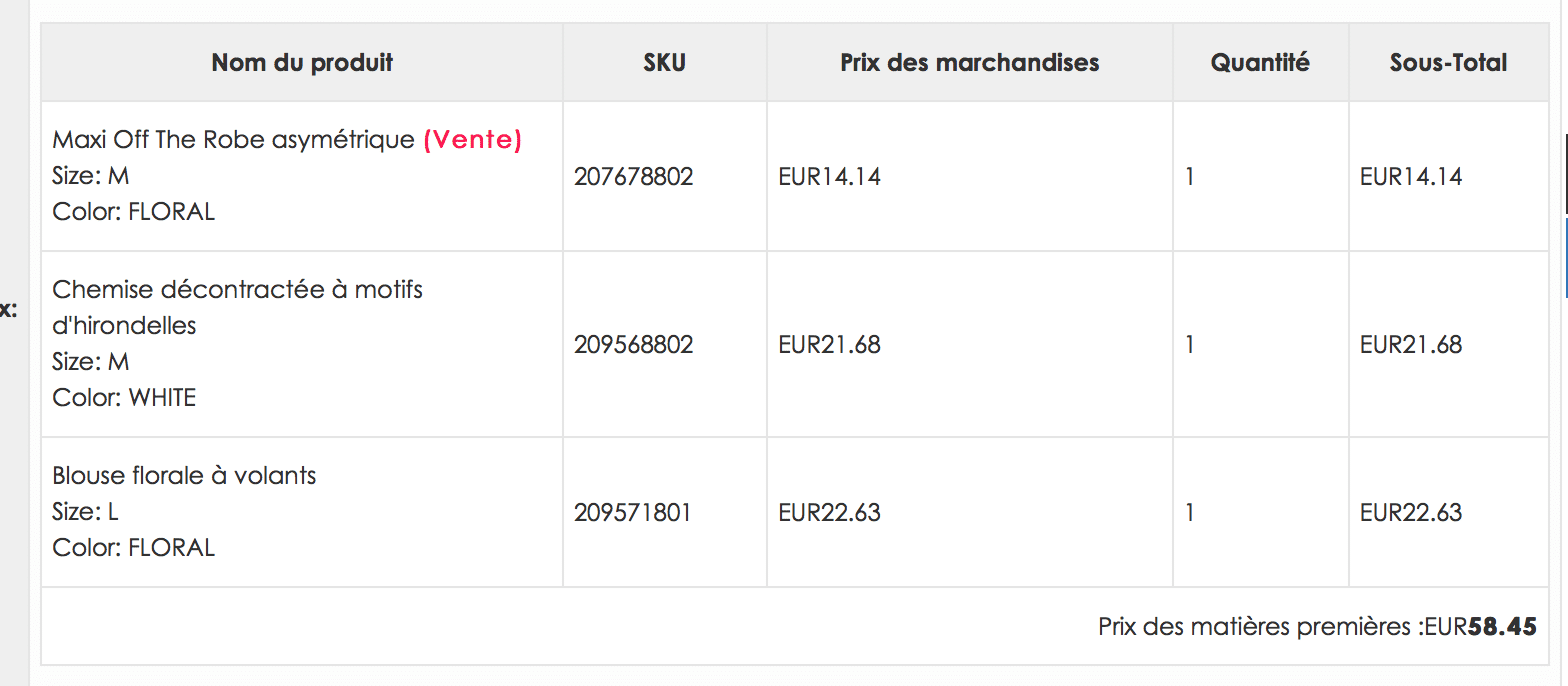Screen dimensions: 1568x686
Task: Click "Color: WHITE" under the Chemise product
Action: [x=124, y=398]
